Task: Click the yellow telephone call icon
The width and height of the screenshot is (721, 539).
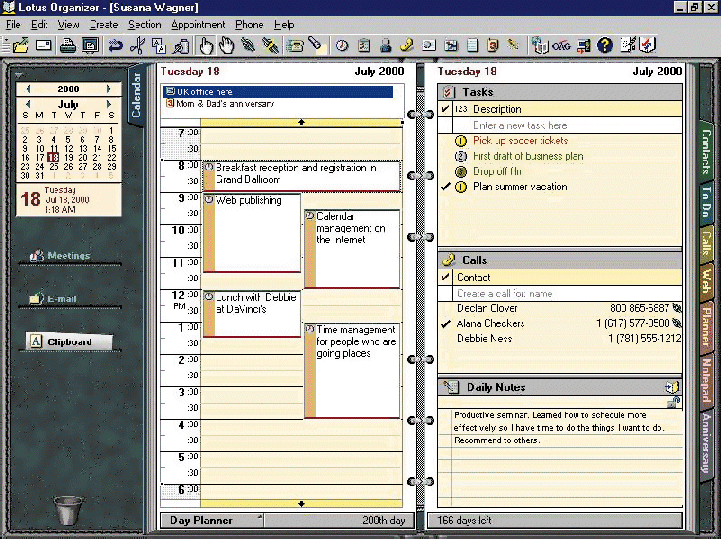Action: (406, 45)
